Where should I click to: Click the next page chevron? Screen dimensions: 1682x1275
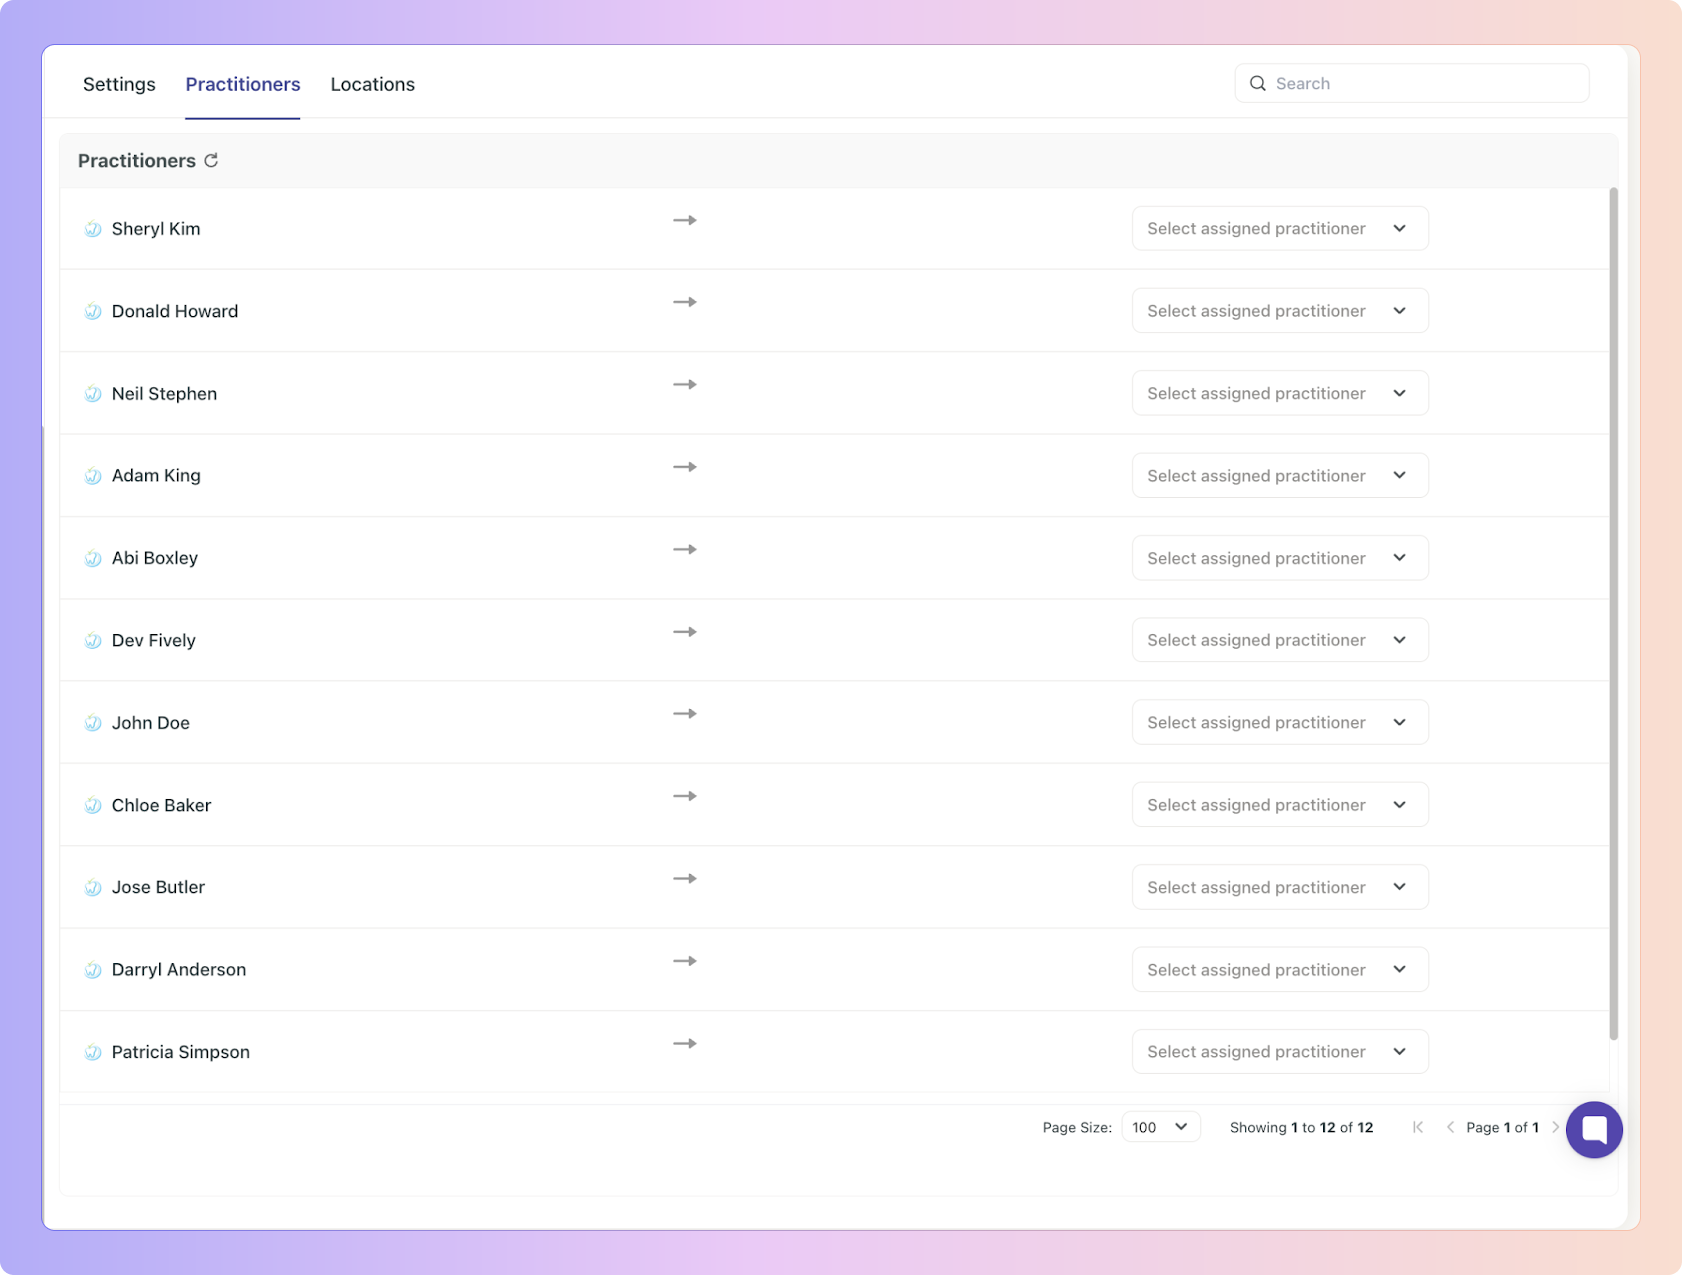(x=1555, y=1127)
